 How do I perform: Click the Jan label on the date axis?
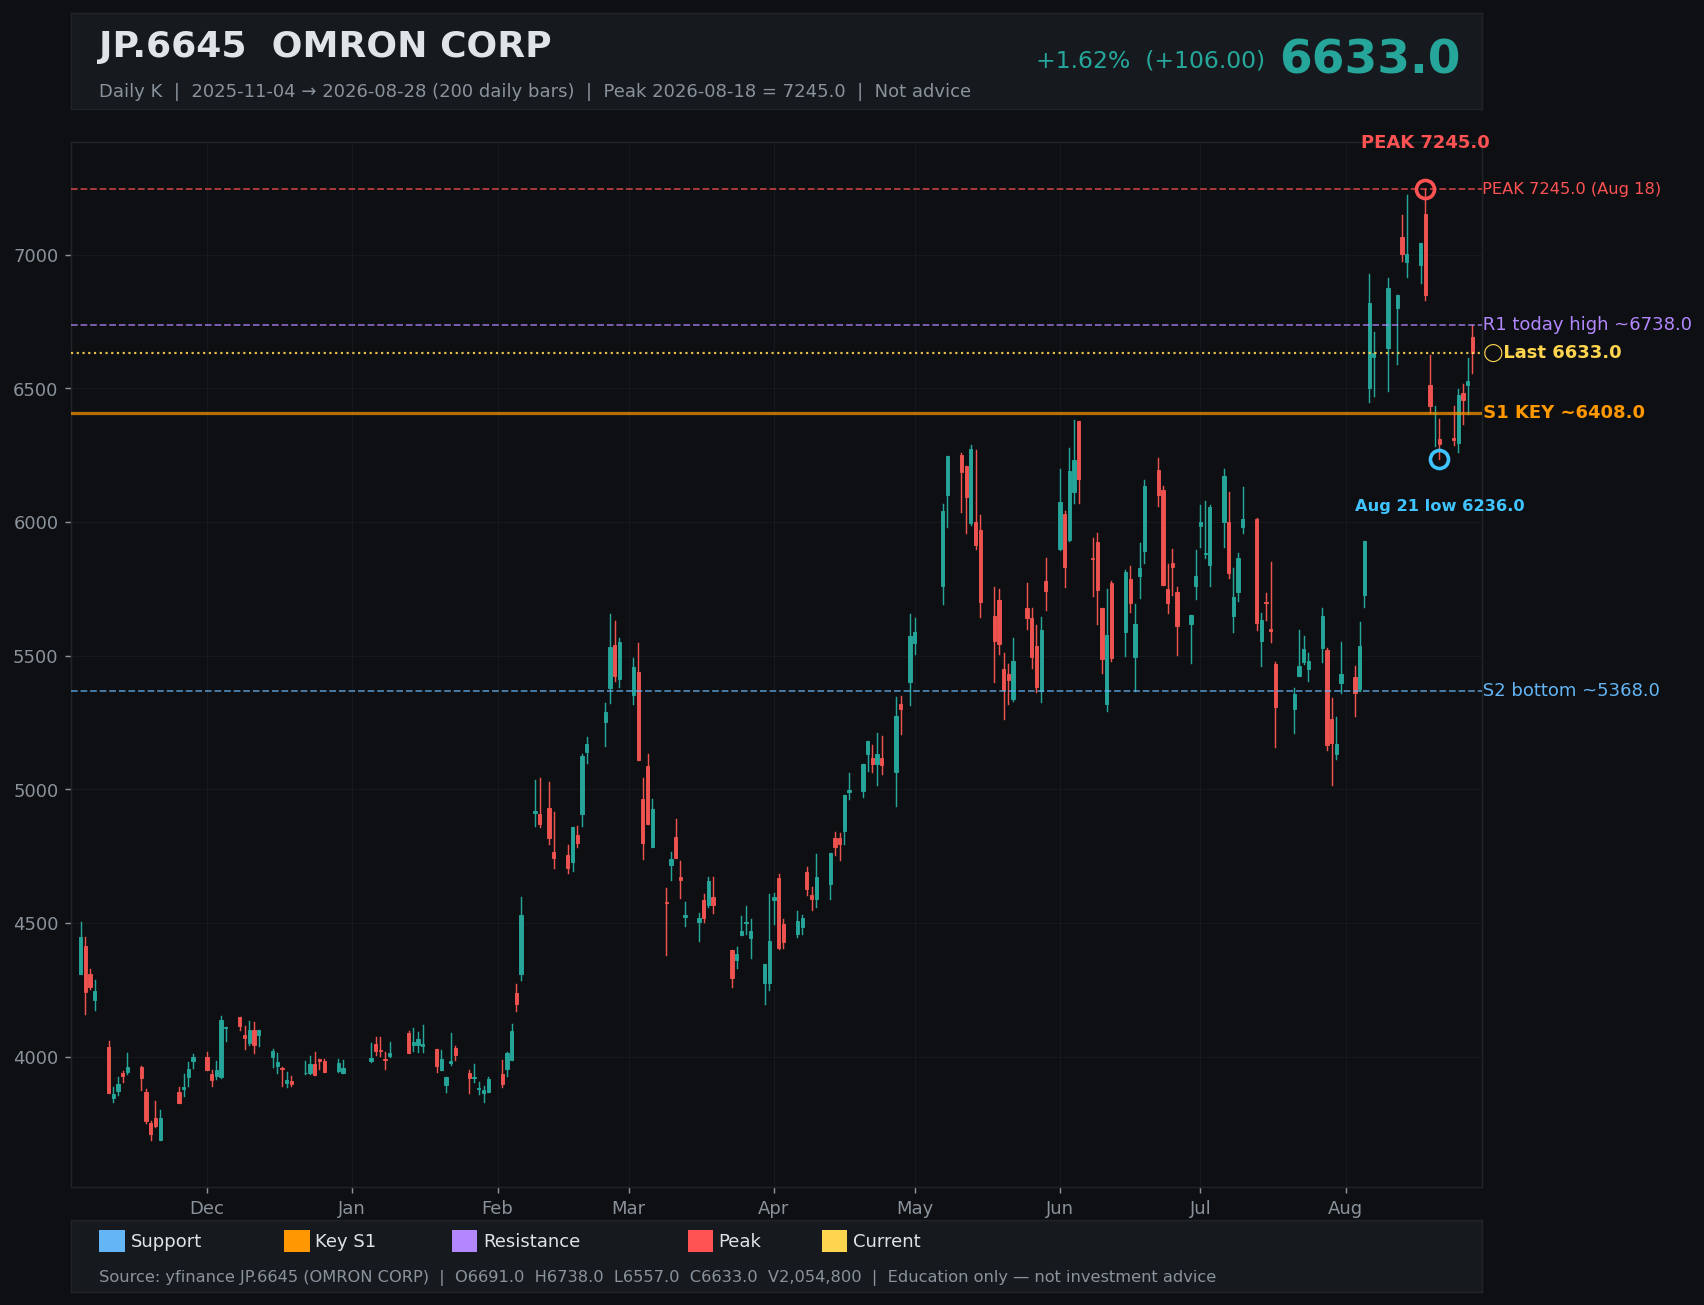pos(351,1208)
